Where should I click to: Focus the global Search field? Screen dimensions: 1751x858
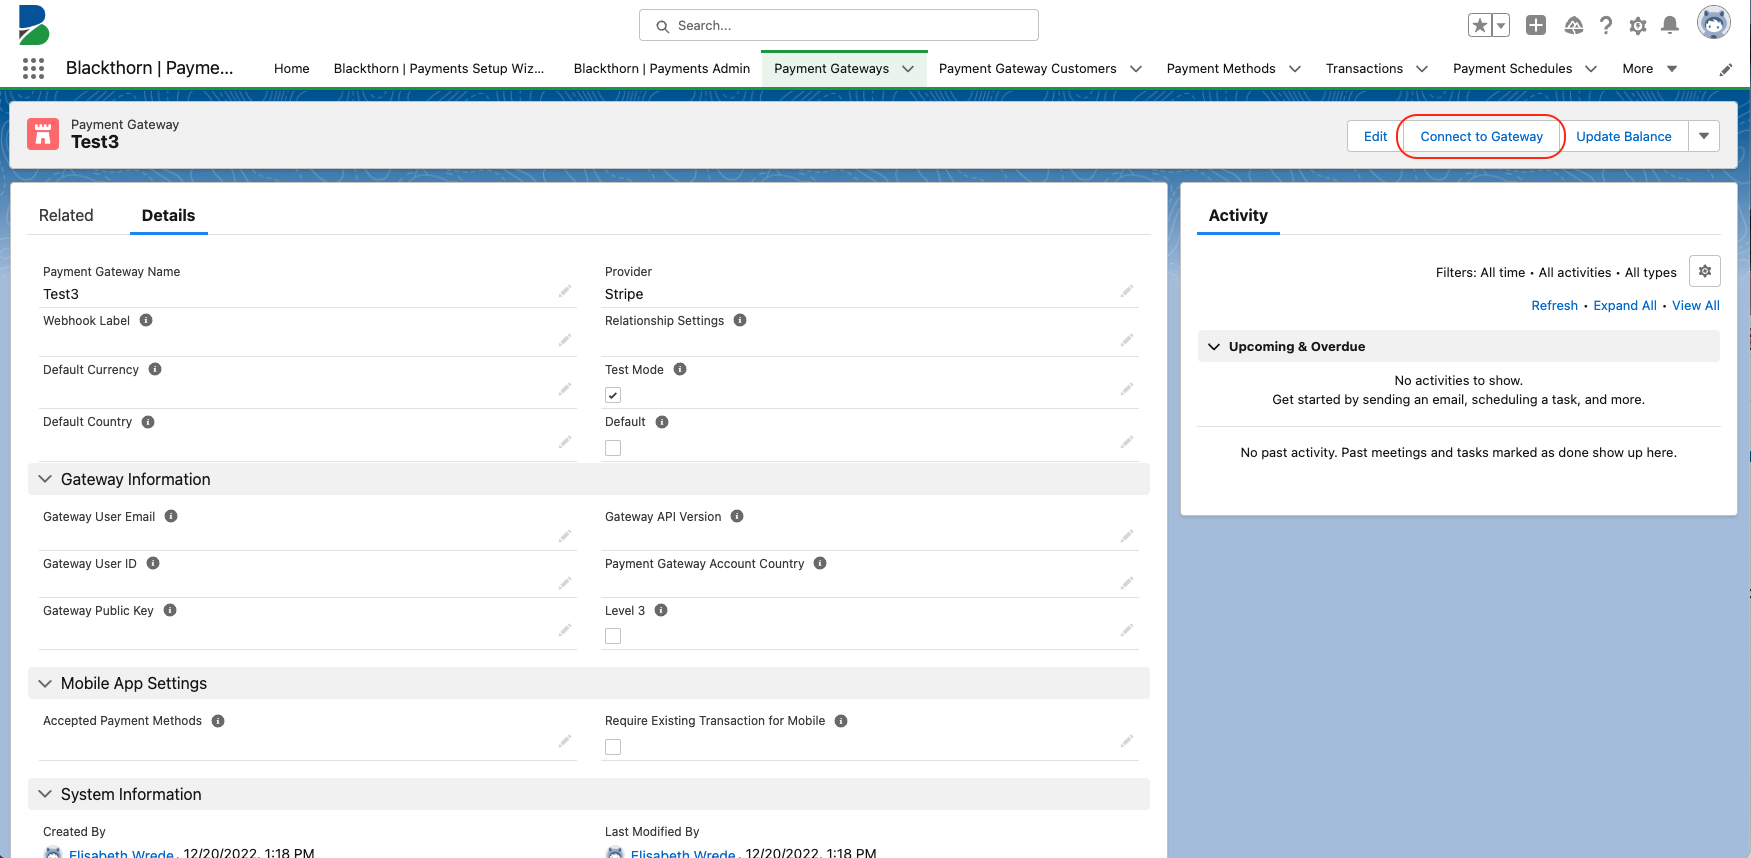[839, 25]
